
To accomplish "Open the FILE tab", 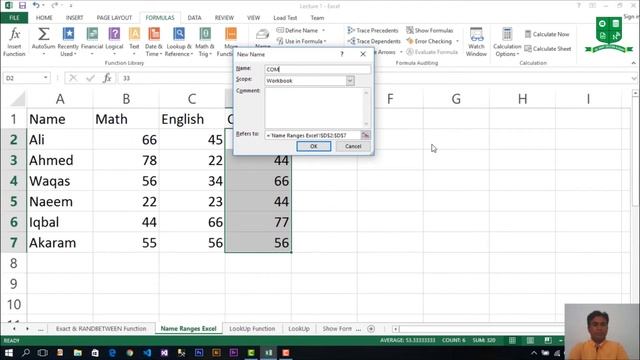I will pyautogui.click(x=14, y=18).
